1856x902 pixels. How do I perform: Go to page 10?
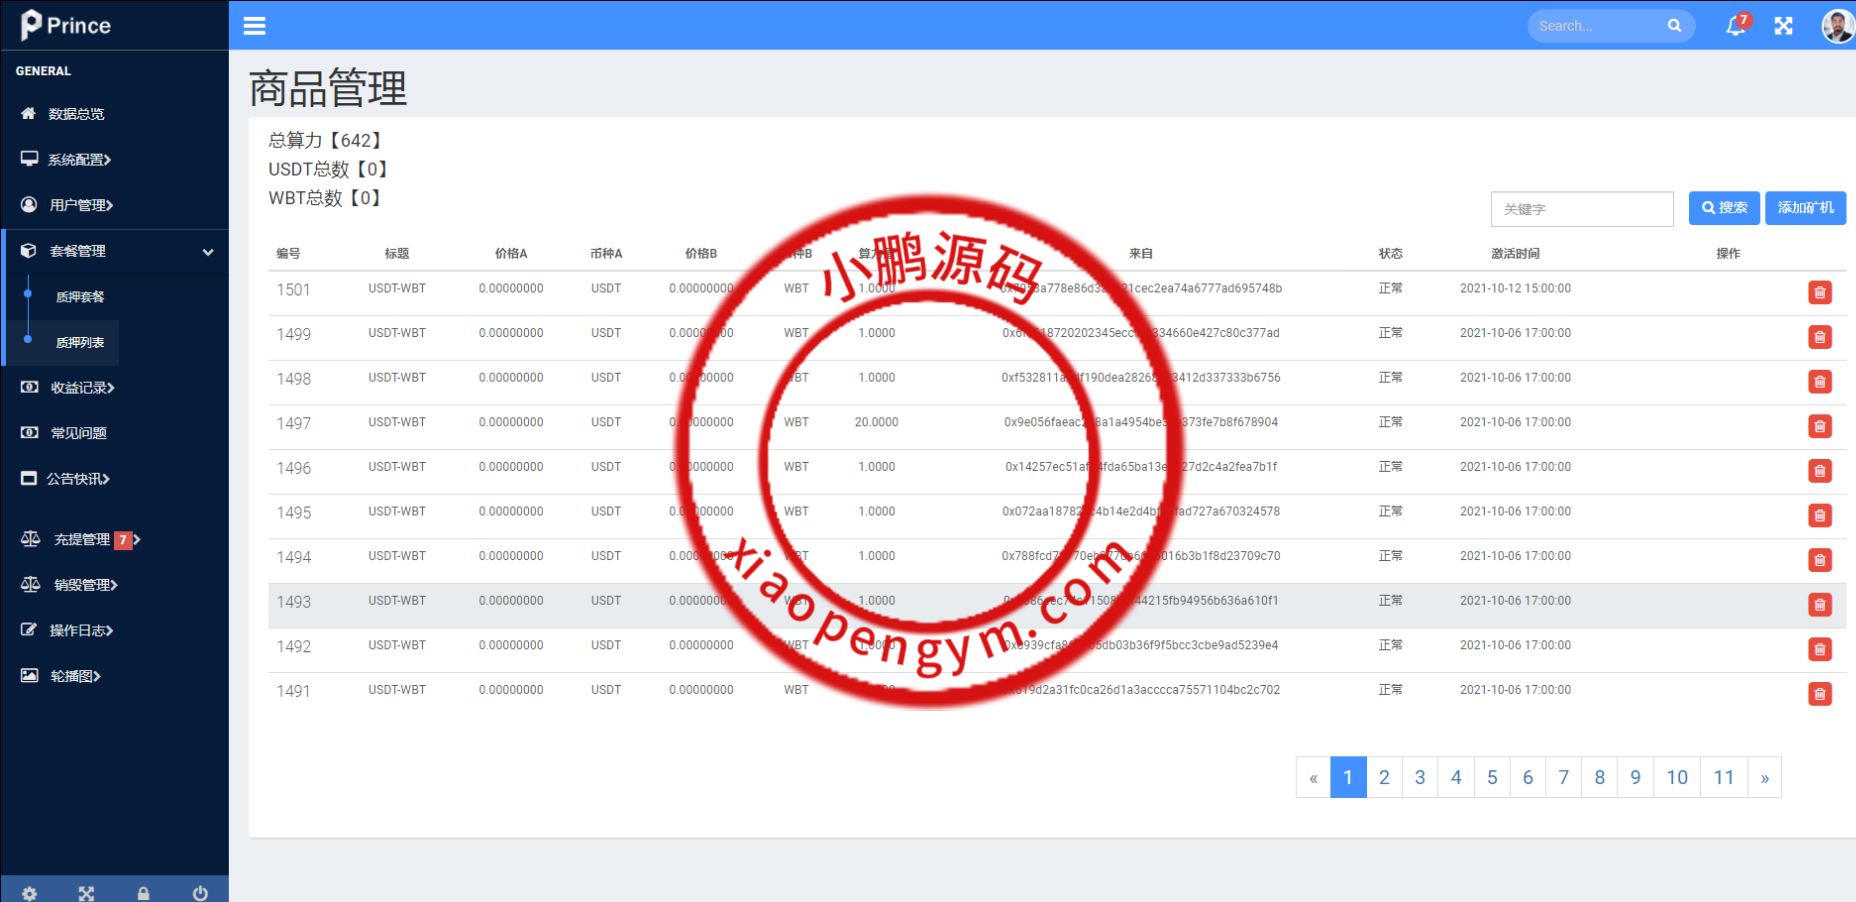[1677, 778]
